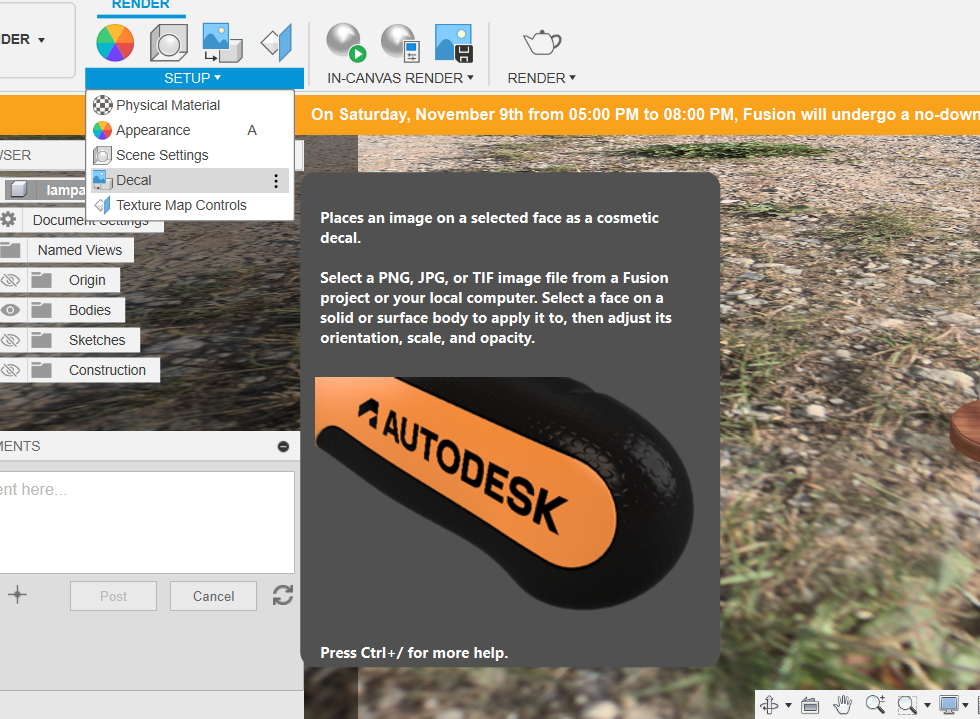
Task: Click the Physical Material checkered sphere icon
Action: (102, 105)
